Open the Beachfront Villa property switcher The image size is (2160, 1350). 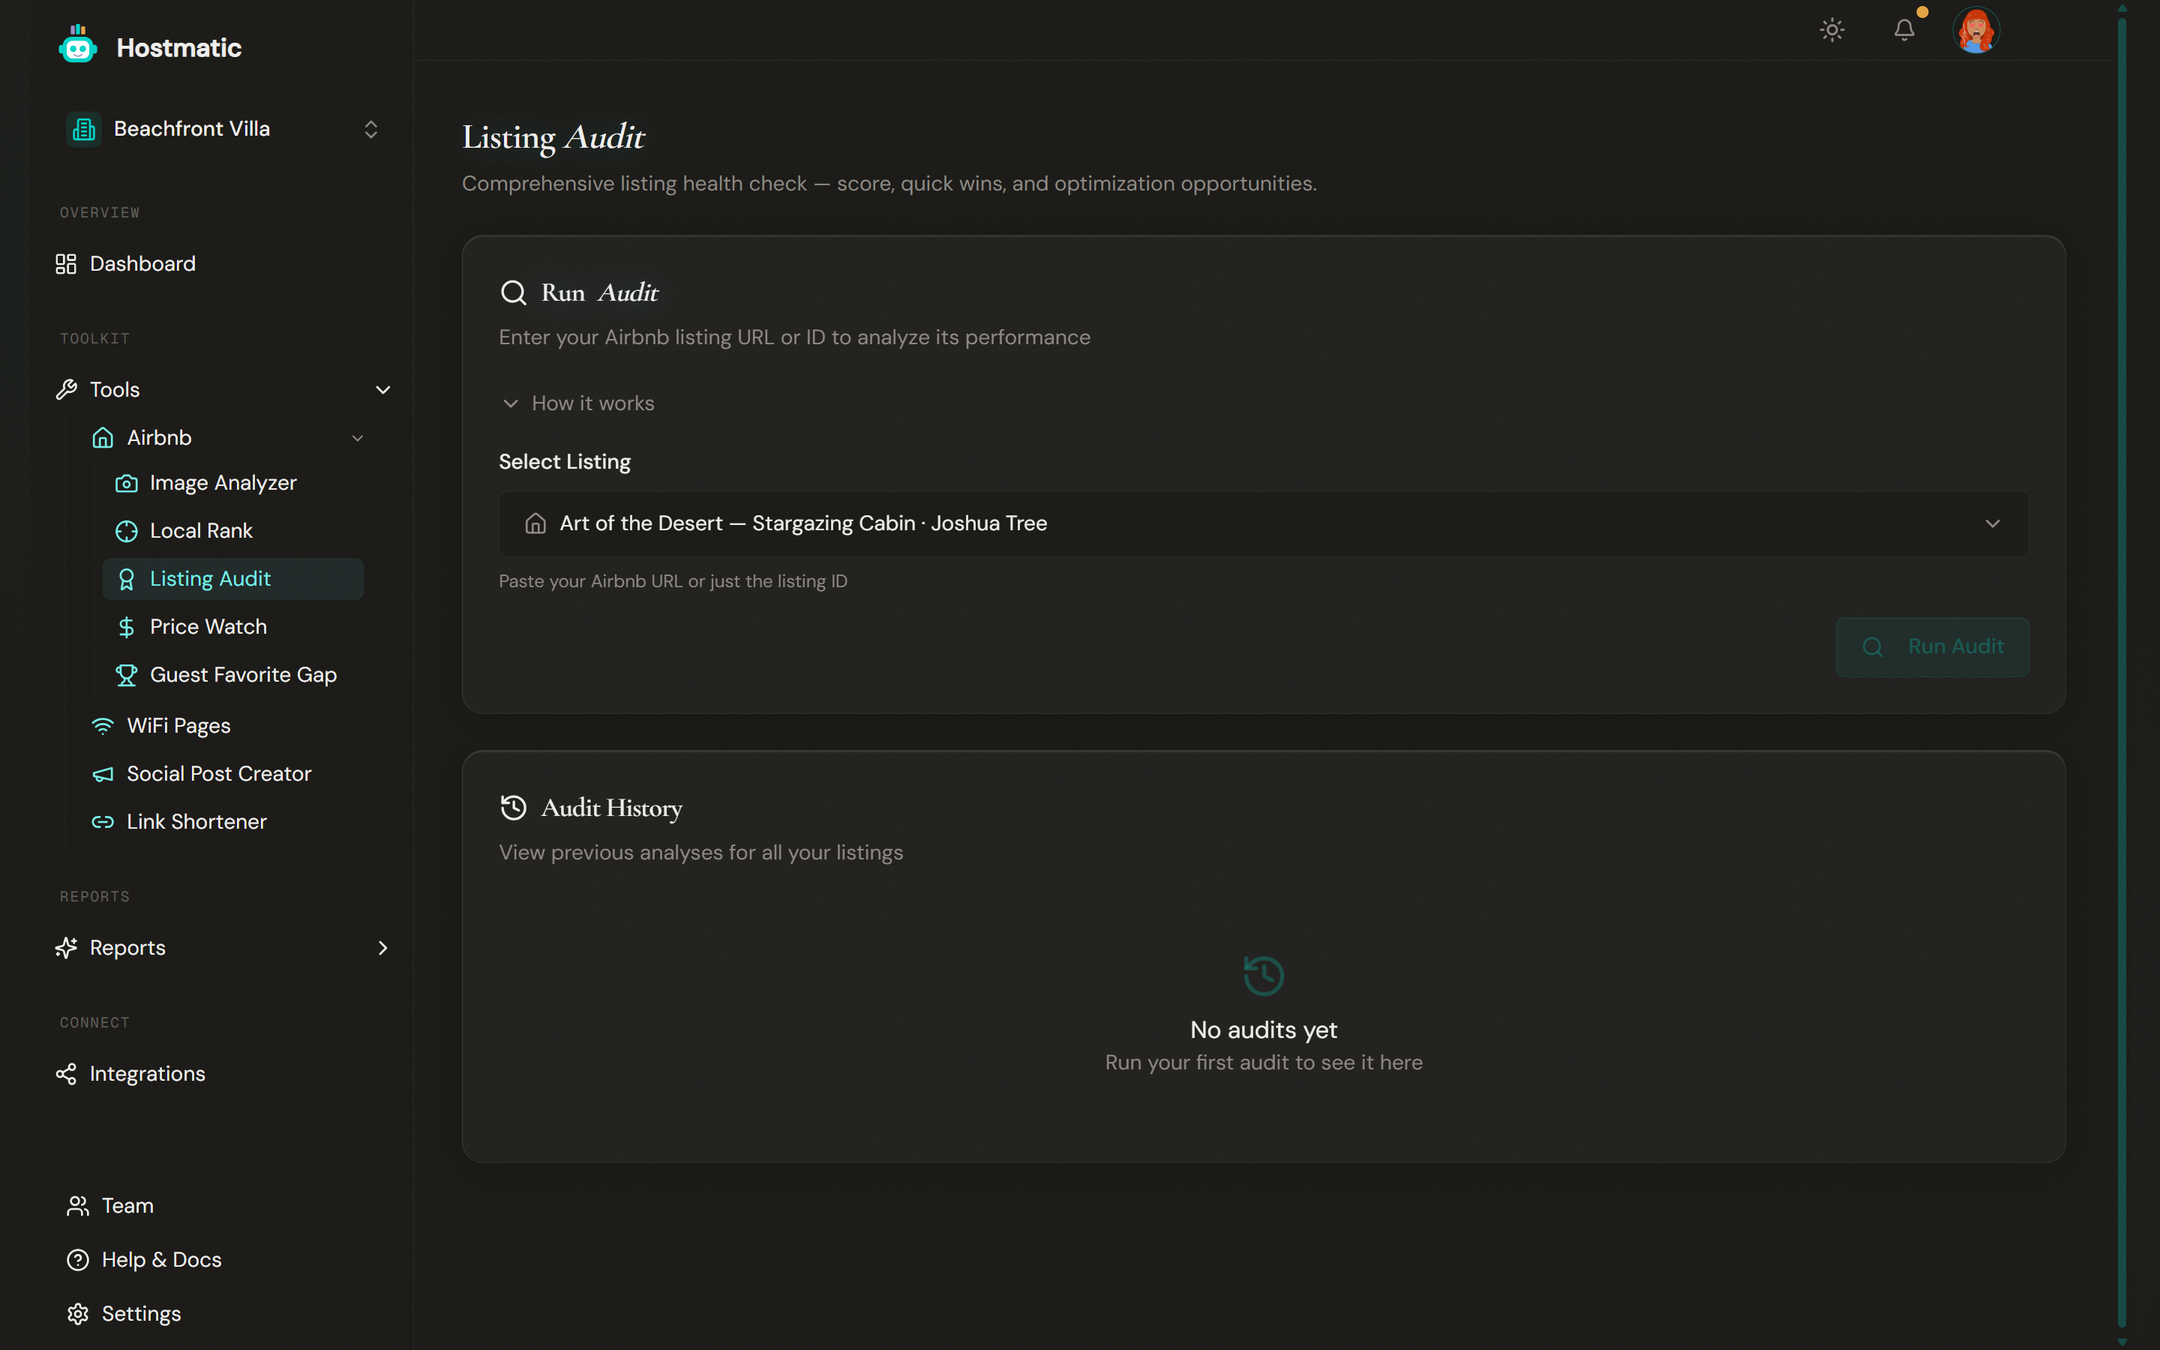tap(223, 129)
